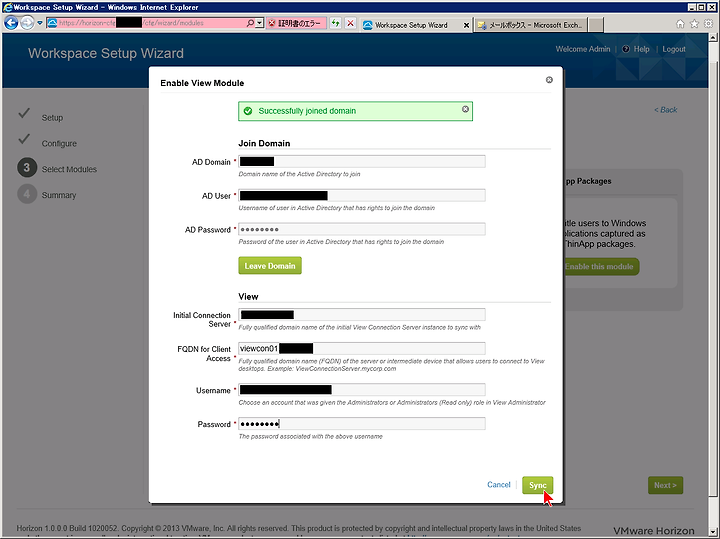Screen dimensions: 720x539
Task: Select step 4 Summary
Action: [47, 195]
